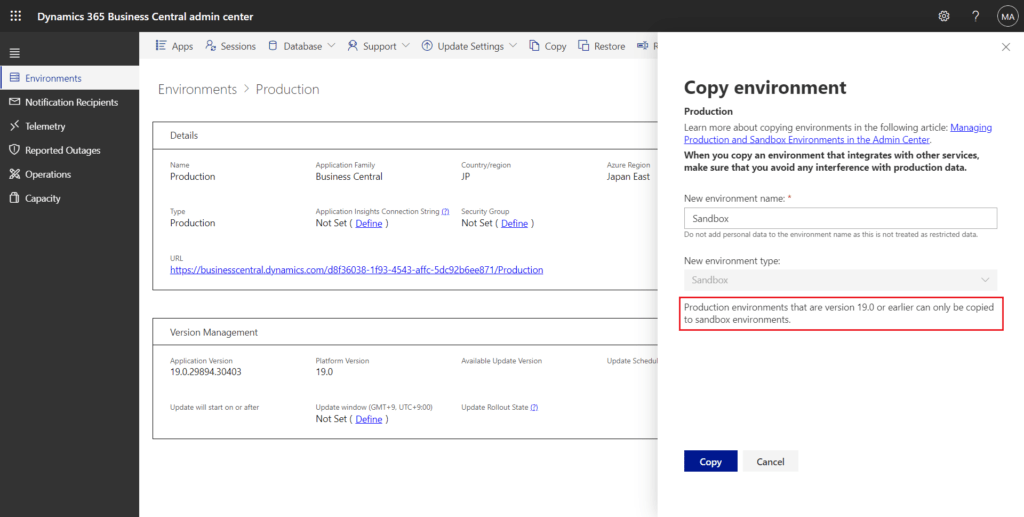
Task: Click the Environments sidebar icon
Action: click(14, 78)
